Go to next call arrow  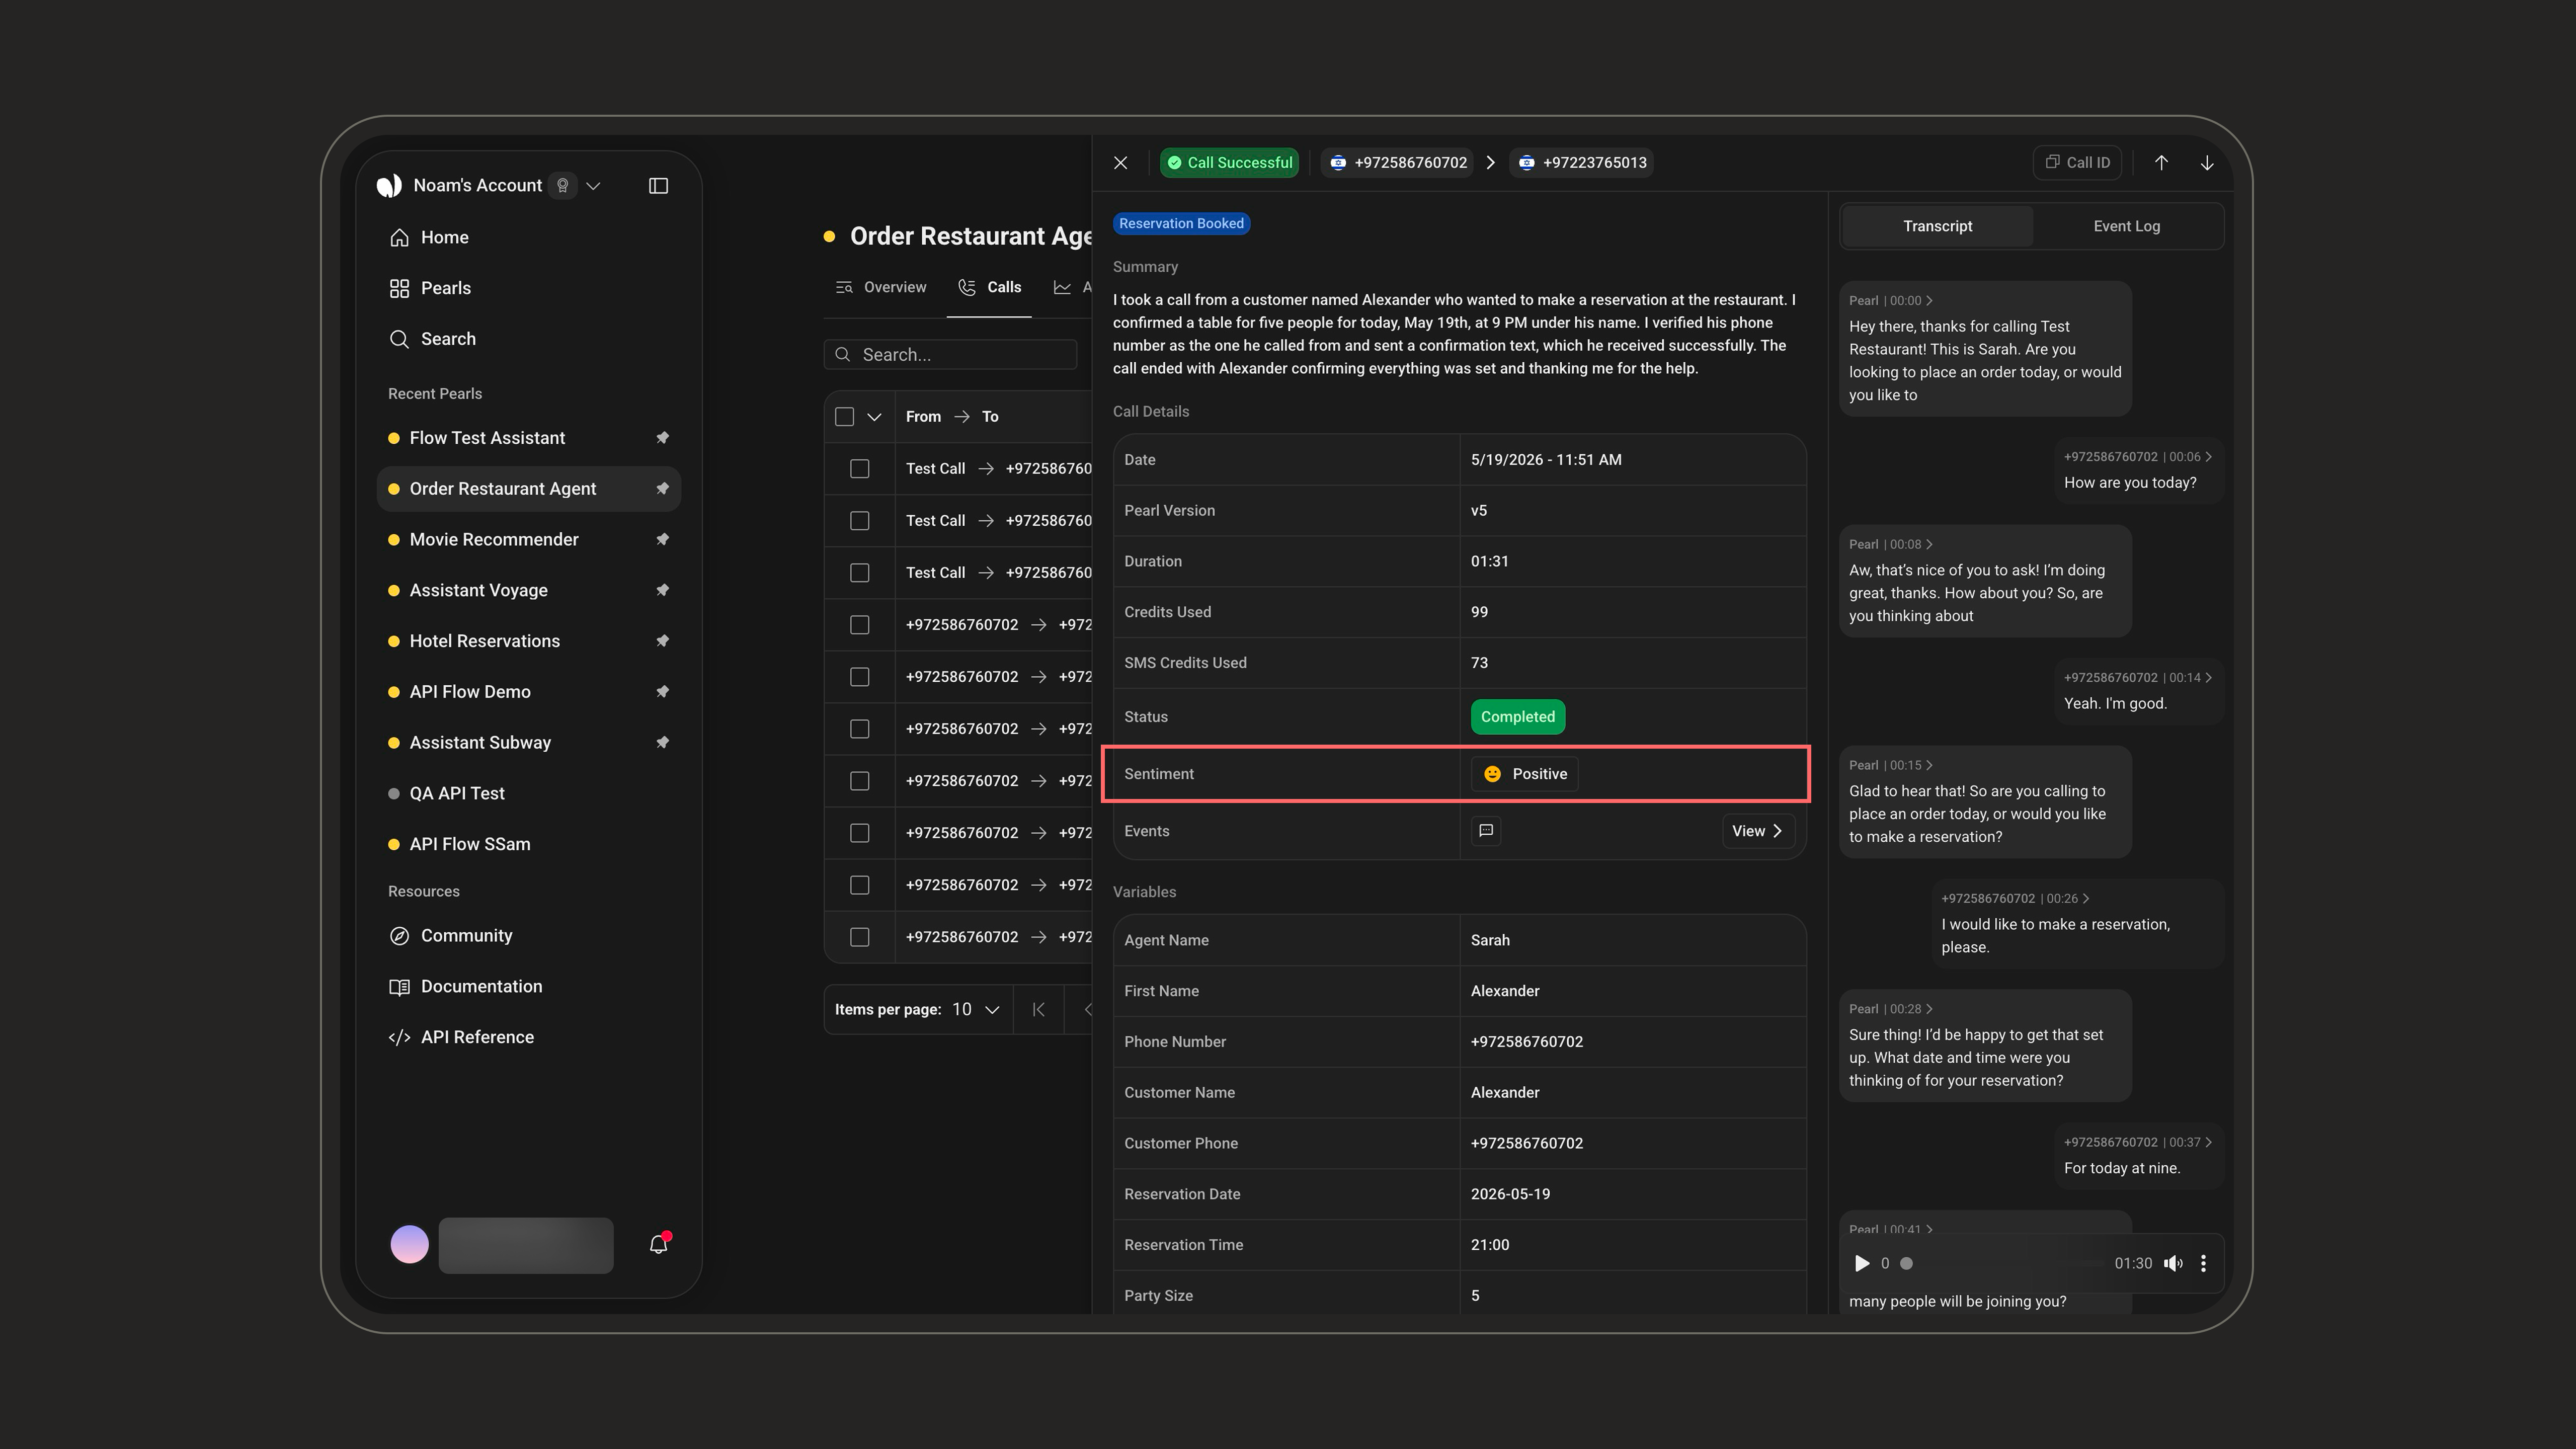pyautogui.click(x=2207, y=163)
